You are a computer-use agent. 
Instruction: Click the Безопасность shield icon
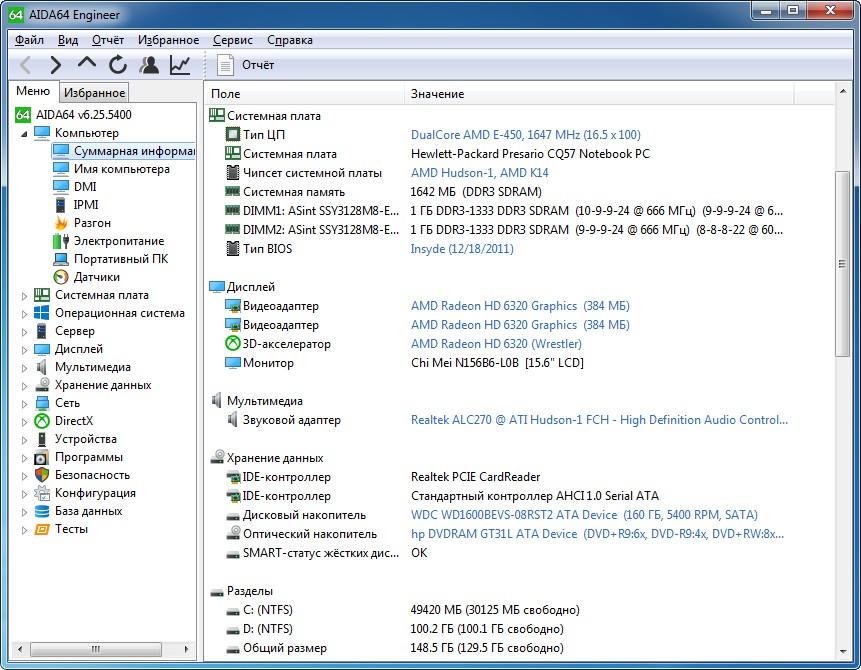coord(42,475)
